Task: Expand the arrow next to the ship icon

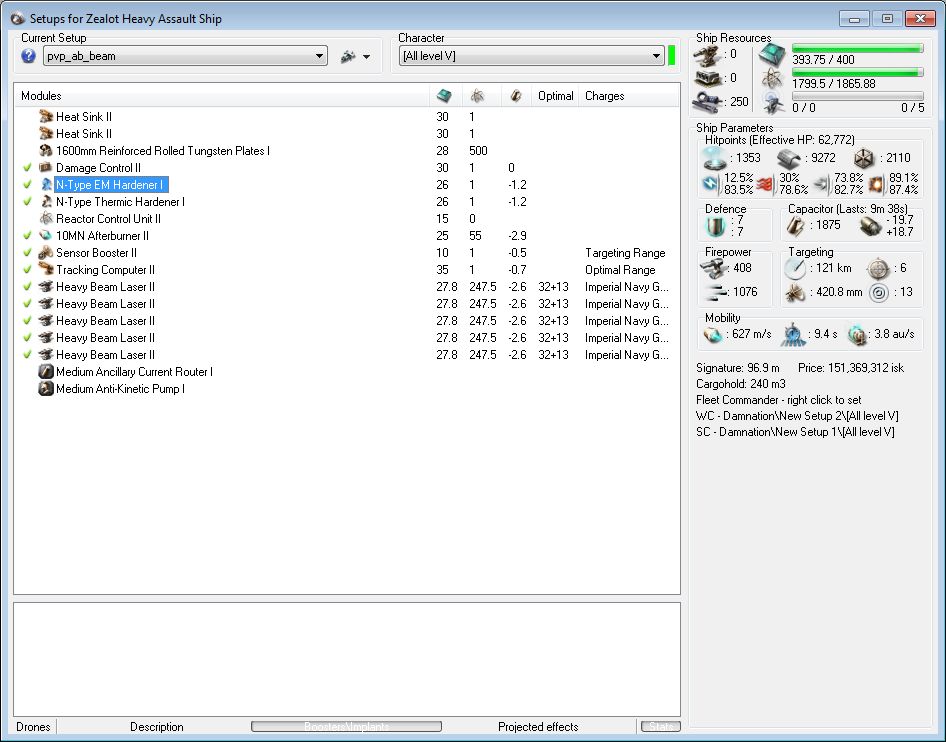Action: pos(366,57)
